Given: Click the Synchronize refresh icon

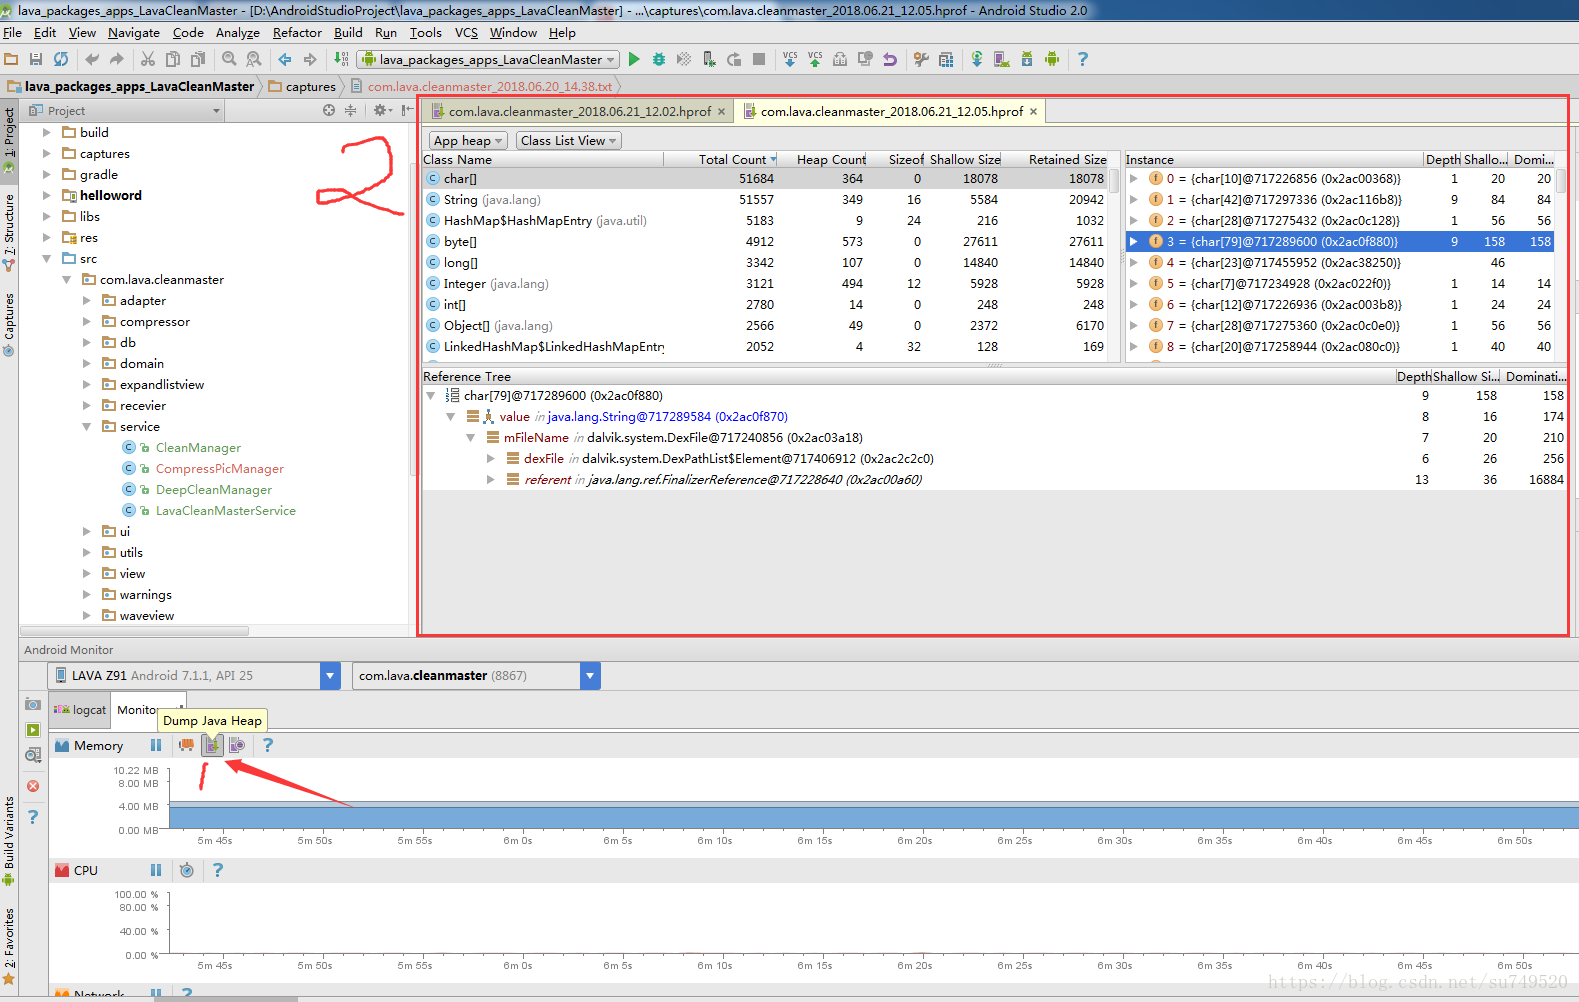Looking at the screenshot, I should coord(61,59).
